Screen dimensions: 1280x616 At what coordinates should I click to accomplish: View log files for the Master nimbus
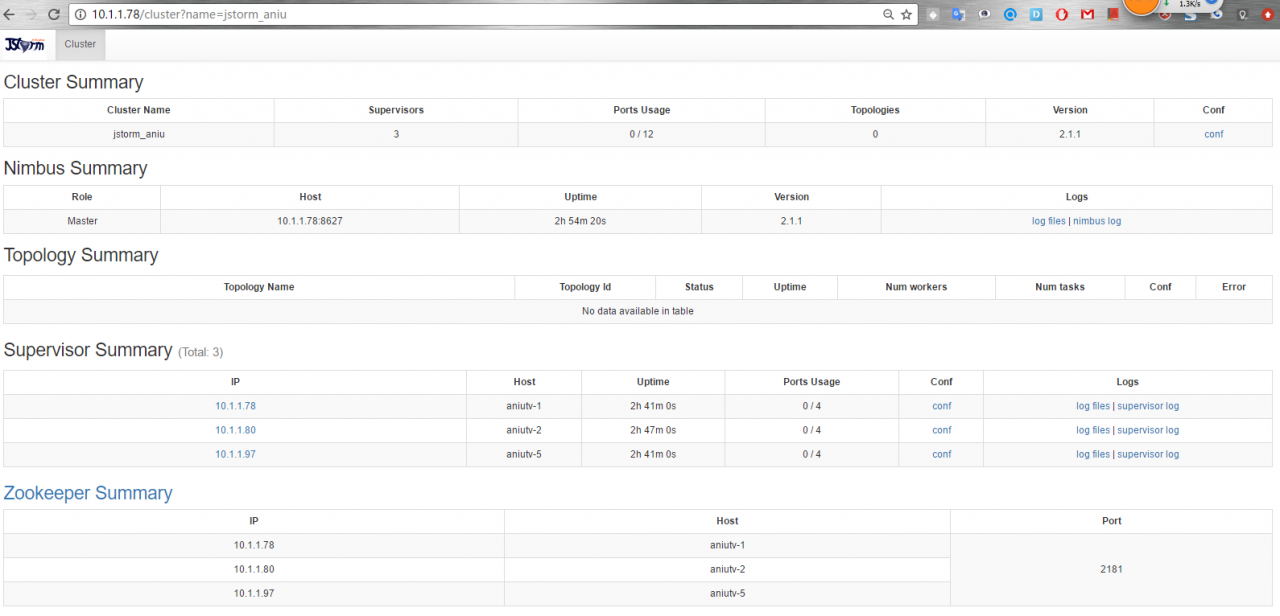pyautogui.click(x=1048, y=220)
